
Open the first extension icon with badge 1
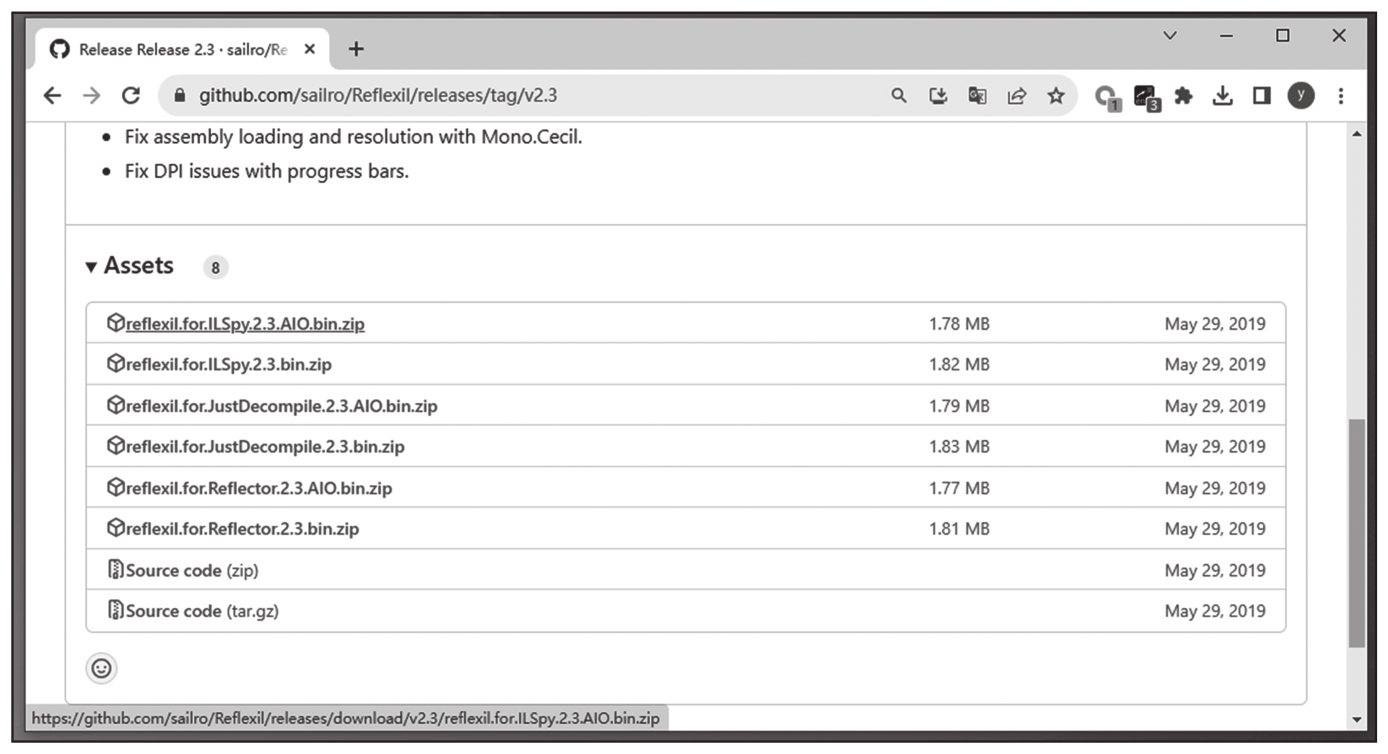tap(1106, 97)
